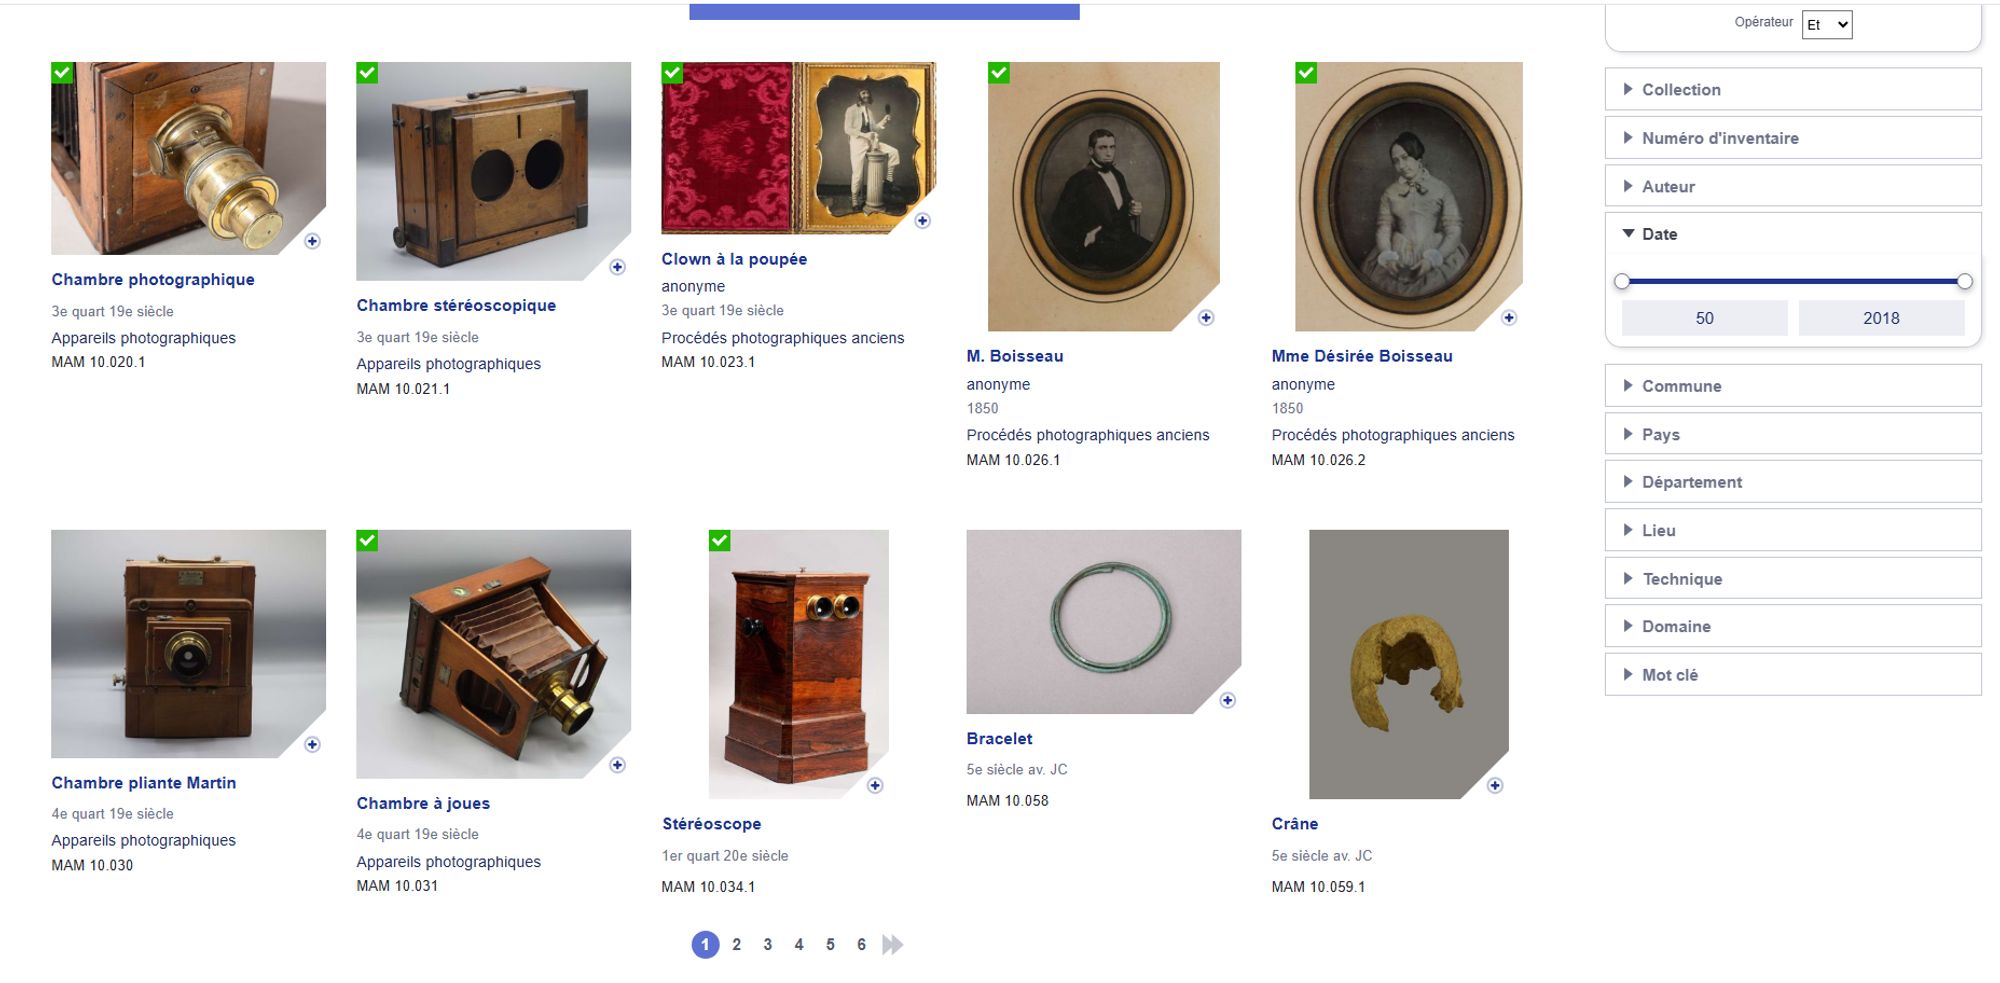2000x983 pixels.
Task: Go to page 2 of results
Action: pos(736,944)
